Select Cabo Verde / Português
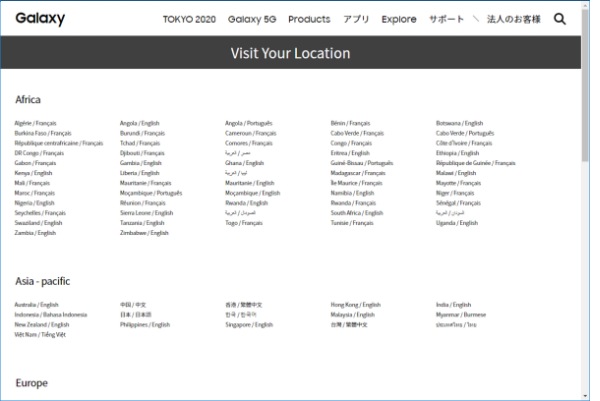Image resolution: width=600 pixels, height=401 pixels. [x=465, y=133]
